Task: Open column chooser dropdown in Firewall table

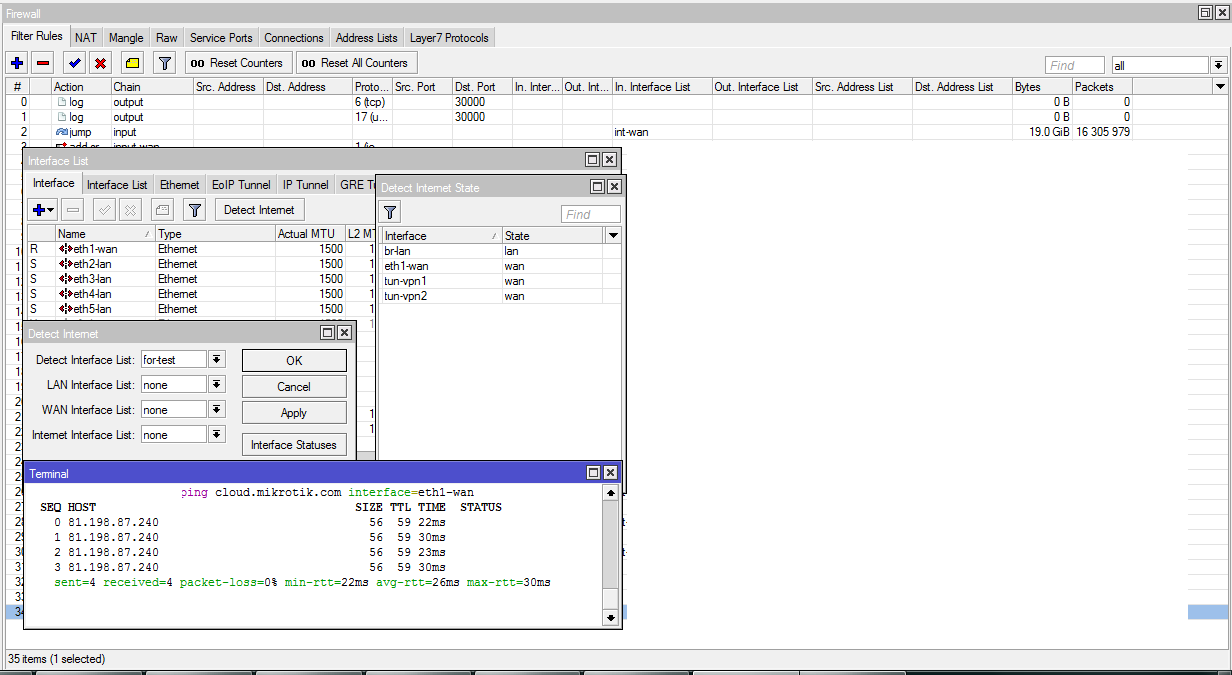Action: 1220,87
